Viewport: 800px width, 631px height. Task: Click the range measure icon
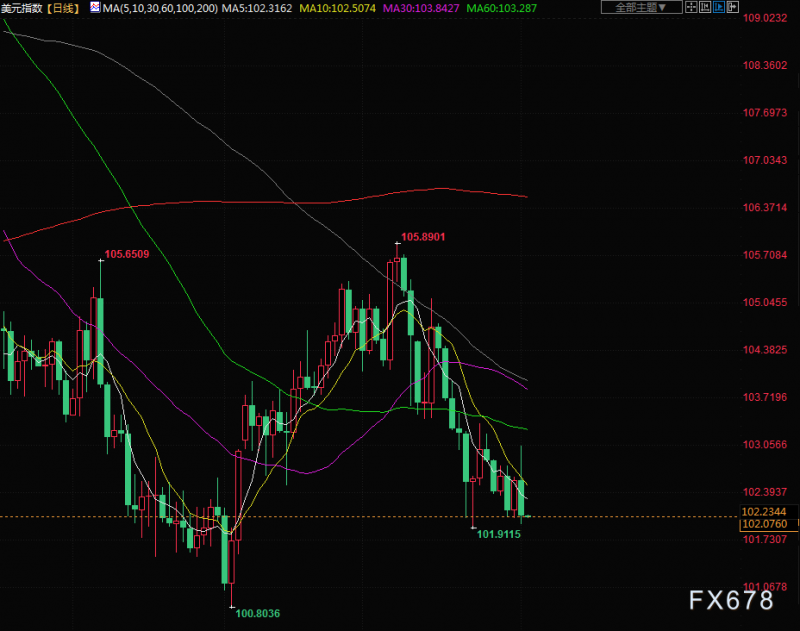(705, 7)
